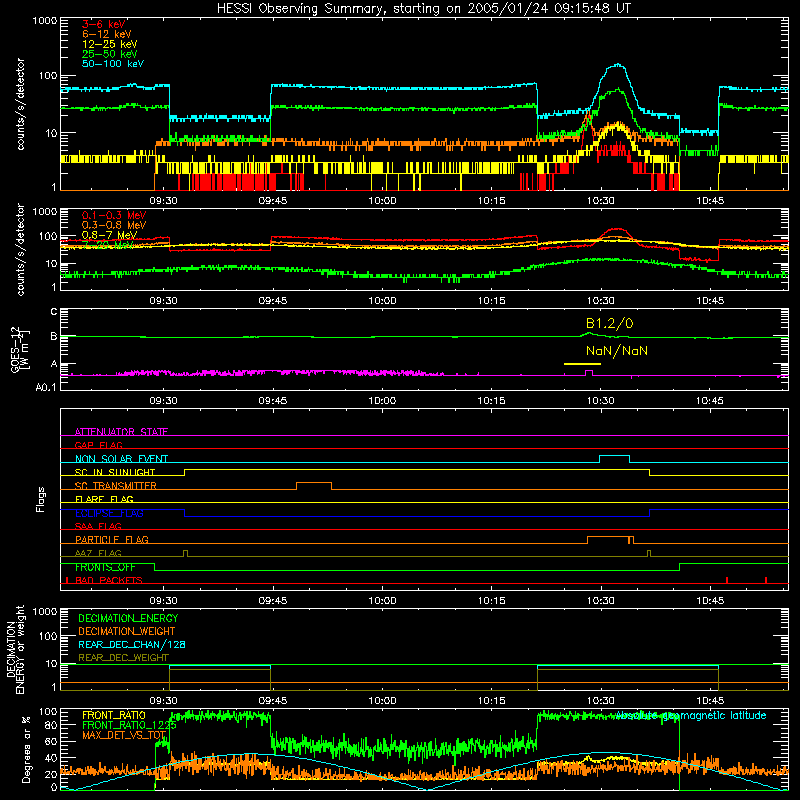Viewport: 800px width, 800px height.
Task: Click the Degrees or % axis title
Action: [x=26, y=749]
